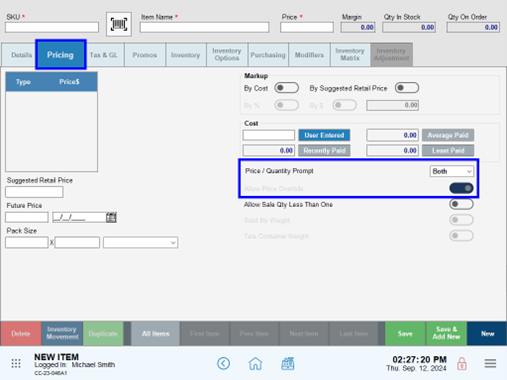Click the Price$ column header
Viewport: 507px width, 380px height.
[69, 82]
